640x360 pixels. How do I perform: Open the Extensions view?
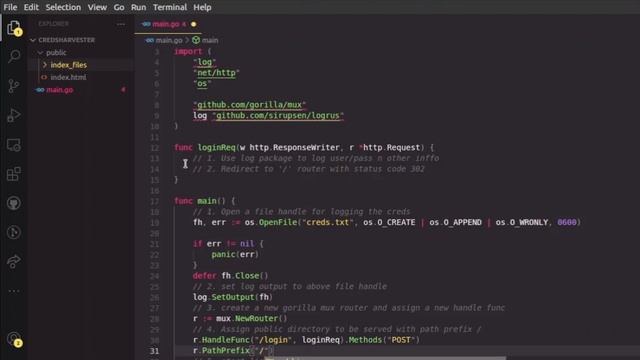click(x=14, y=174)
